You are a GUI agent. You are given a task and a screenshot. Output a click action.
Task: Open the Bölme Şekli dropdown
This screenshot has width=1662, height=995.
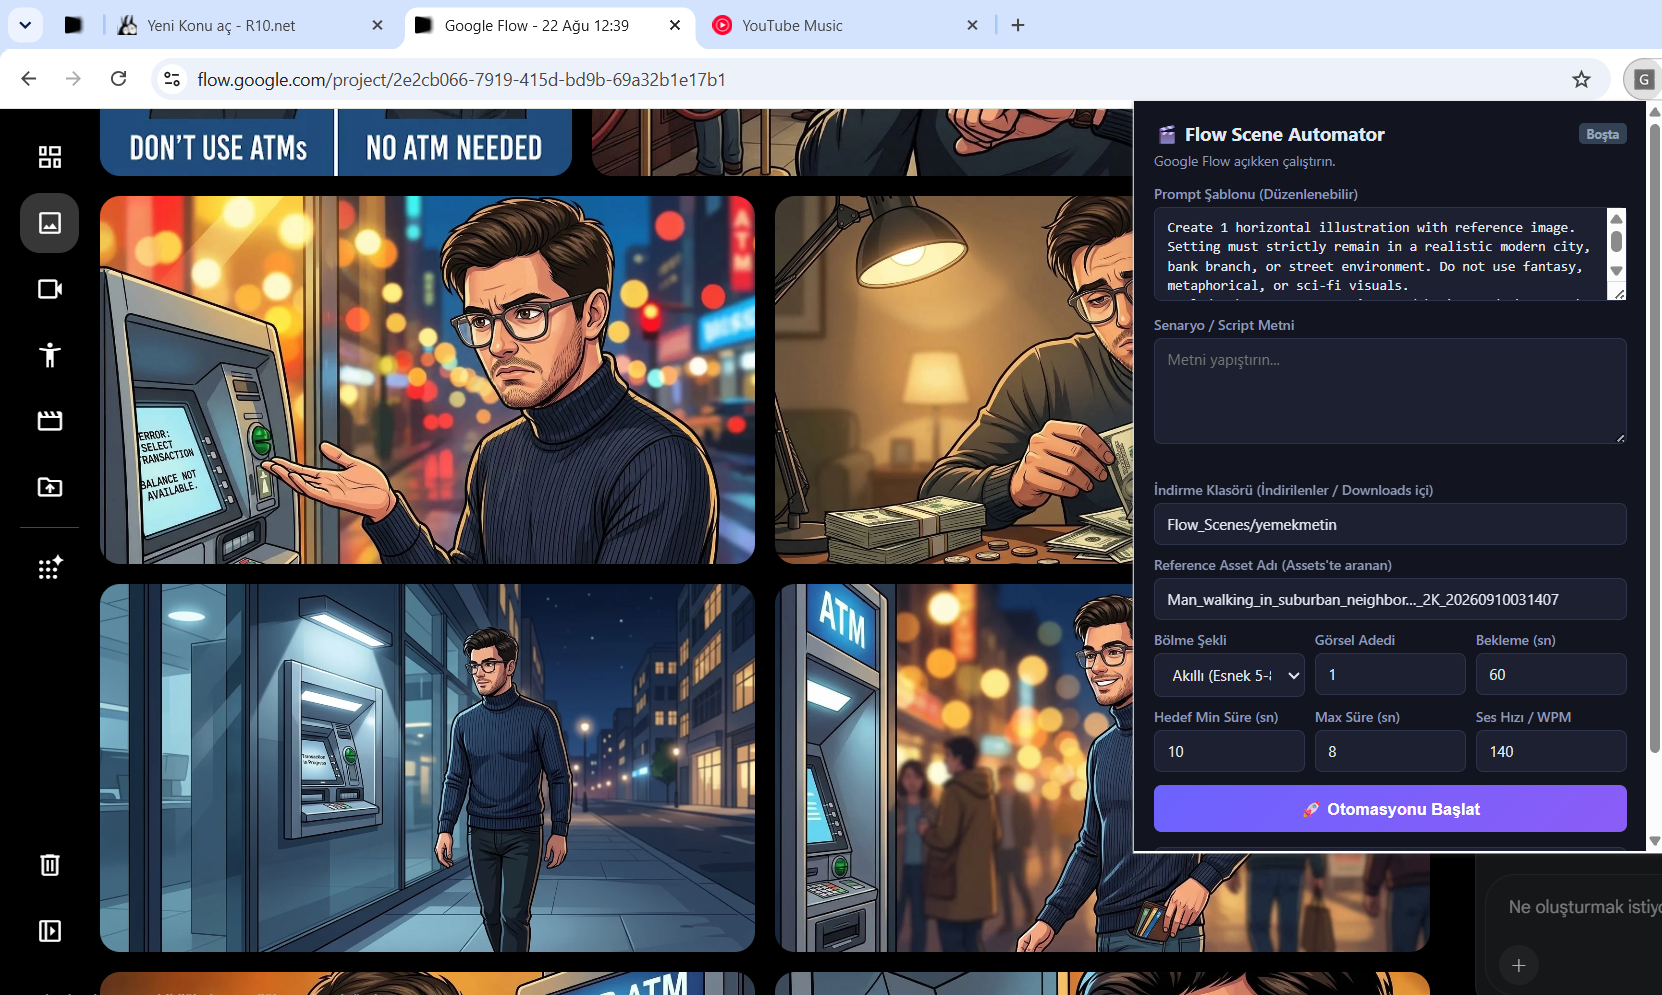1229,675
